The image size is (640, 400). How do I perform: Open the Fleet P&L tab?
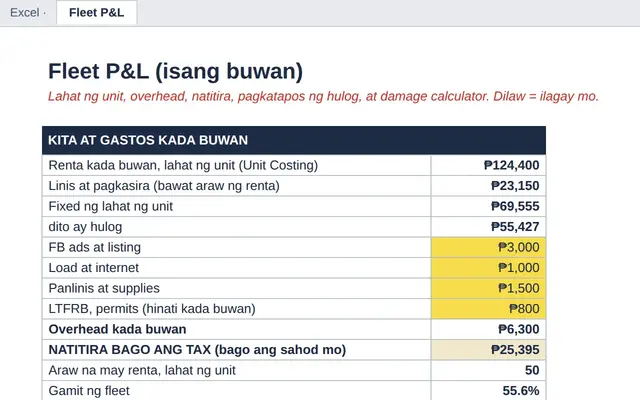pos(97,13)
